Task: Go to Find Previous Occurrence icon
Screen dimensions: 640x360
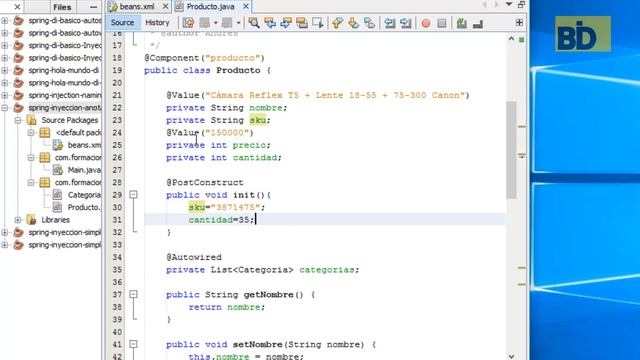Action: pyautogui.click(x=270, y=23)
